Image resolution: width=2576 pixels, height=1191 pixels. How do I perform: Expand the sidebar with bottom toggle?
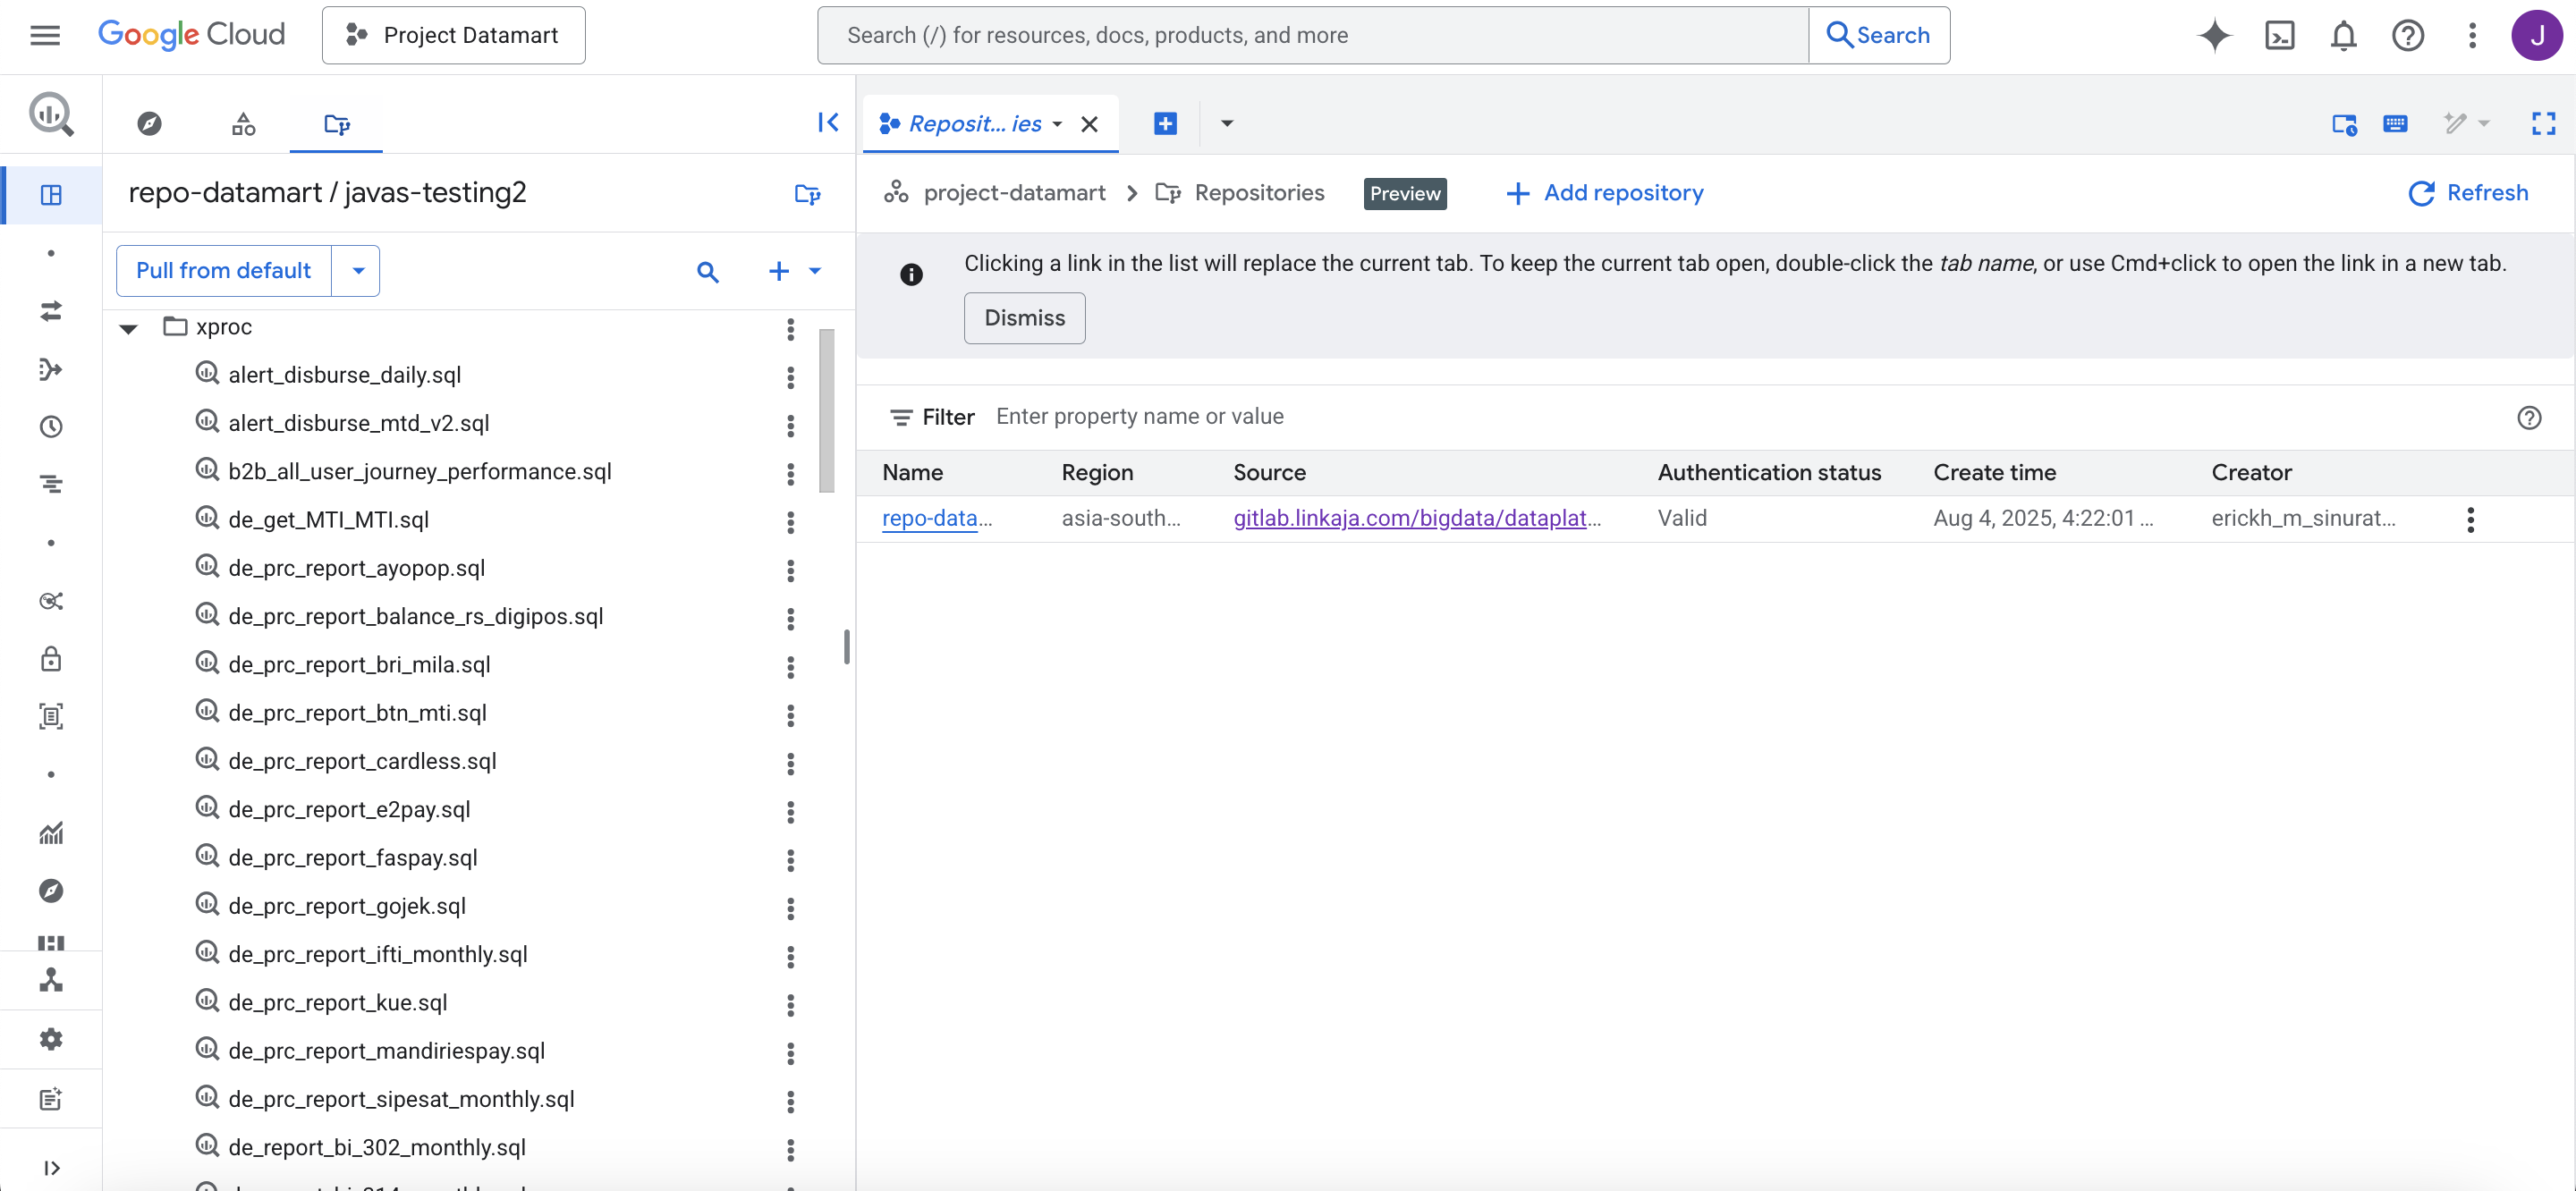51,1167
